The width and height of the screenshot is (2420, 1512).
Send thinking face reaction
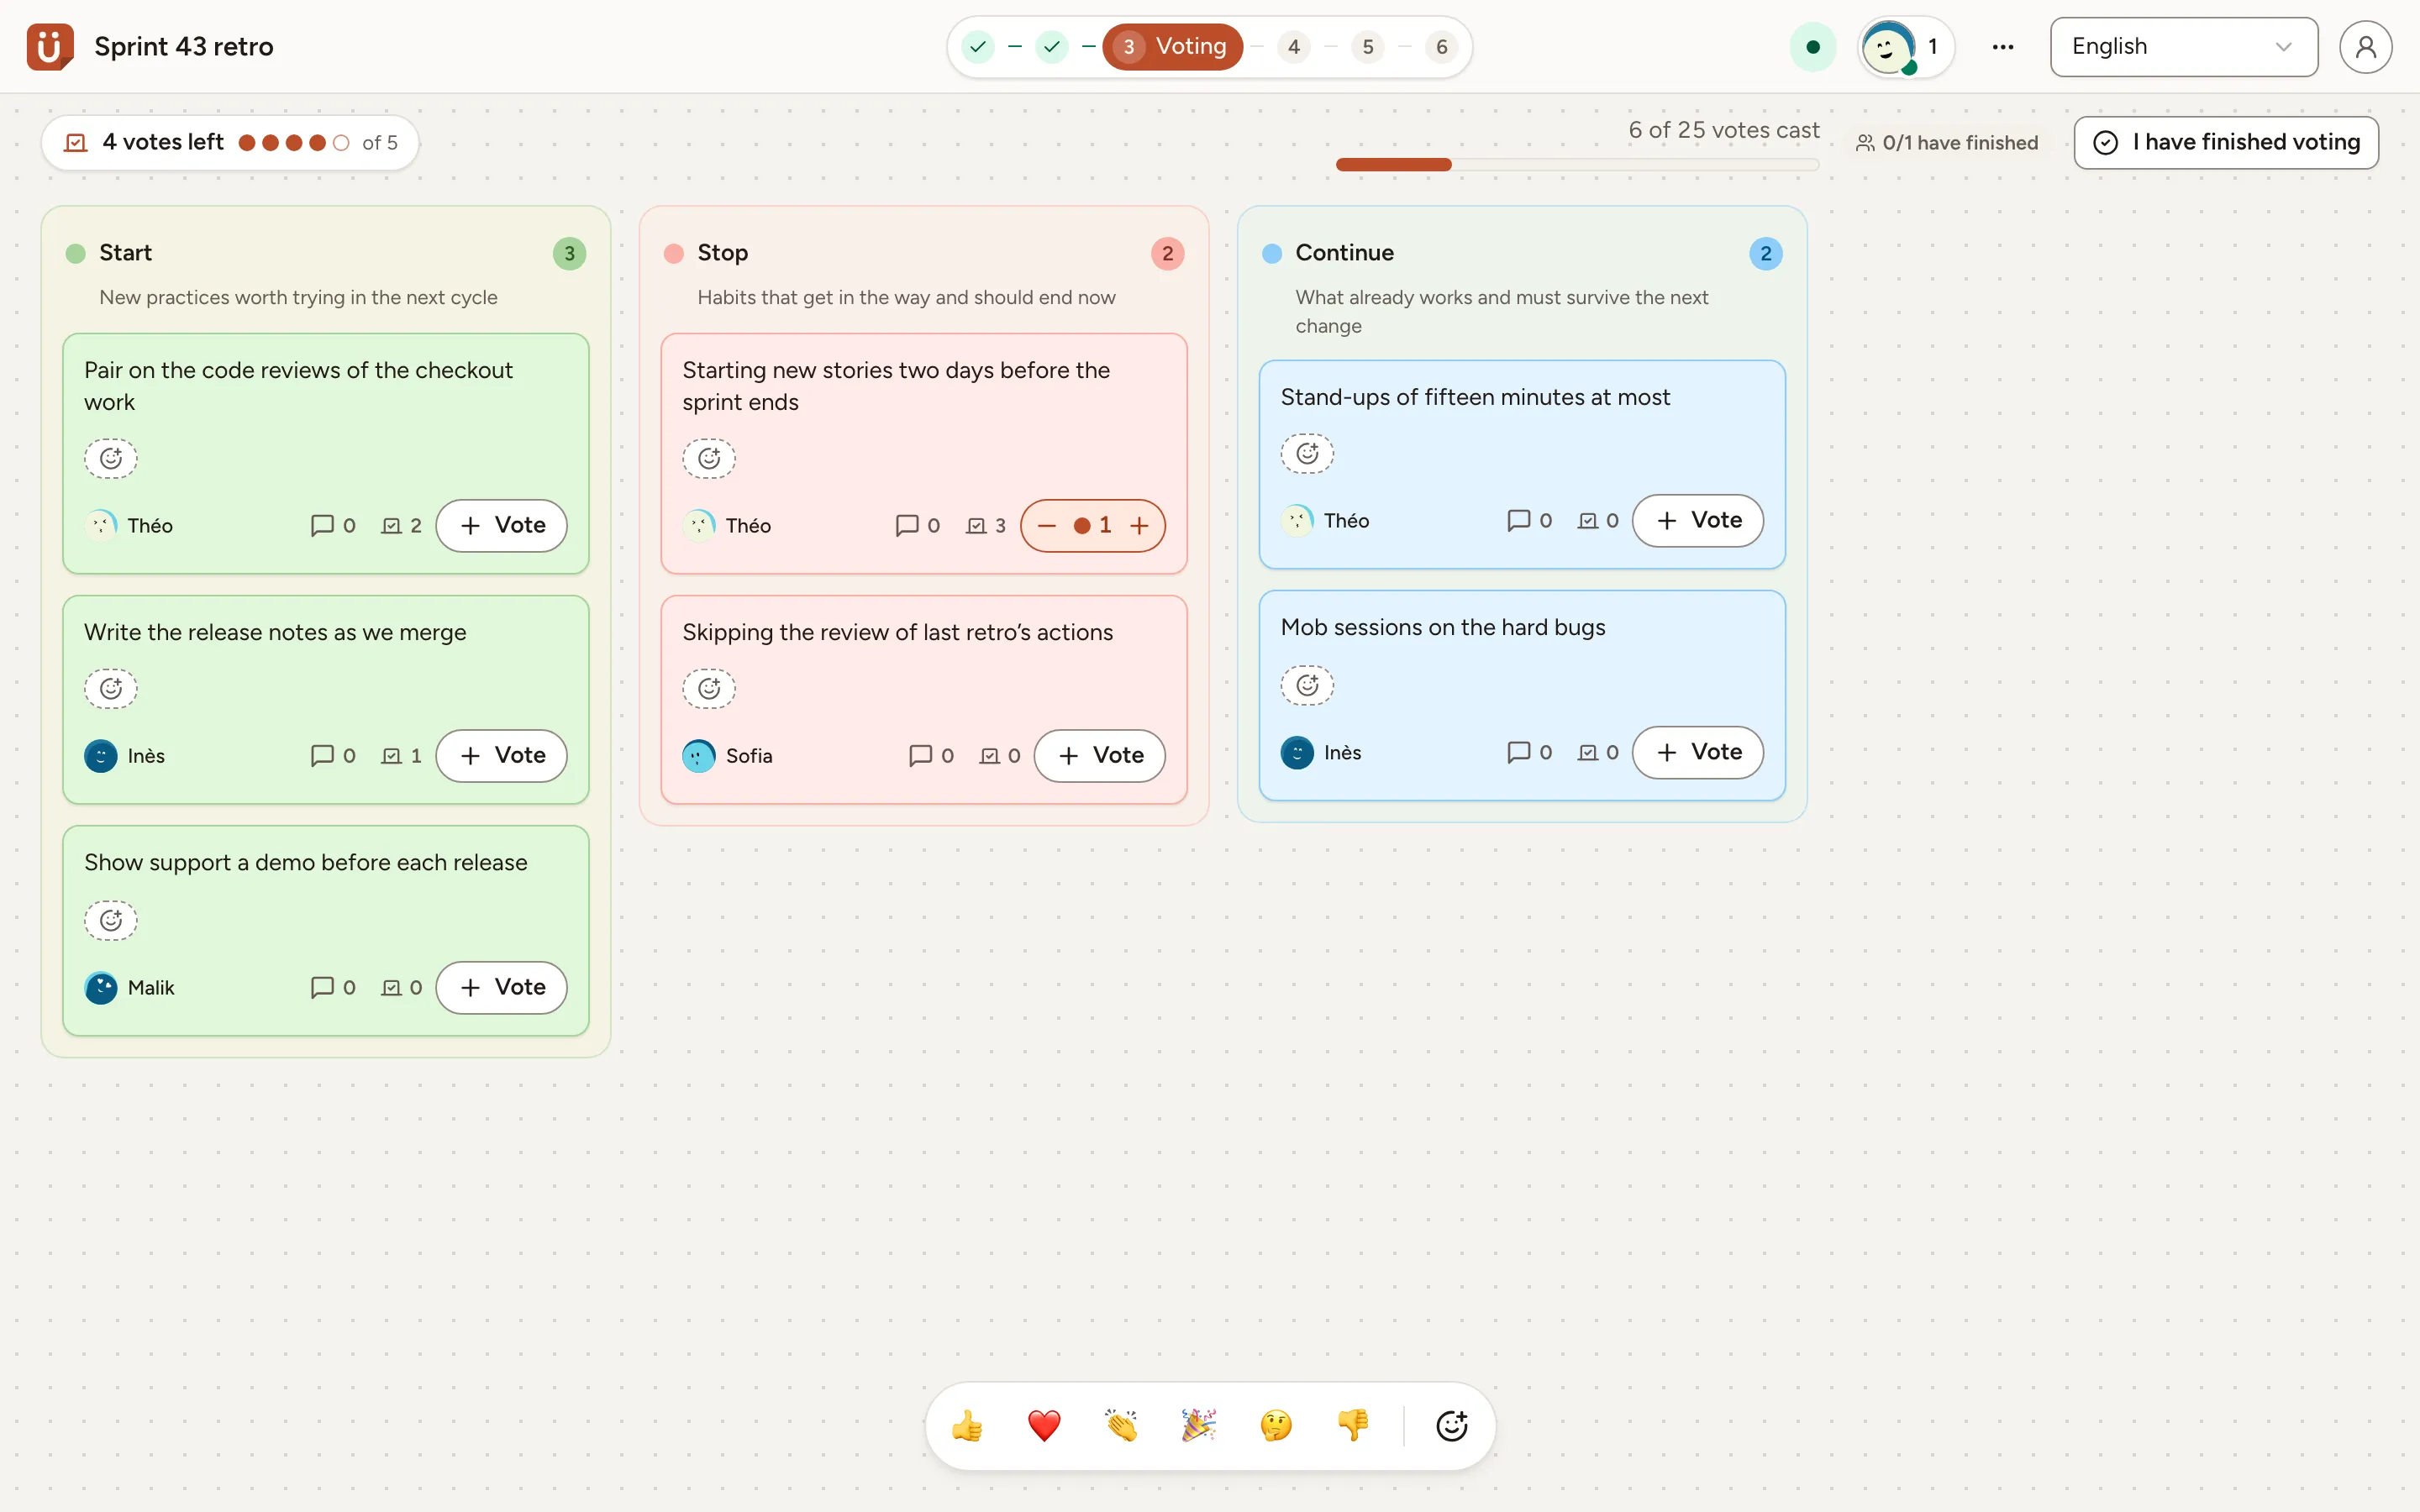(1276, 1426)
